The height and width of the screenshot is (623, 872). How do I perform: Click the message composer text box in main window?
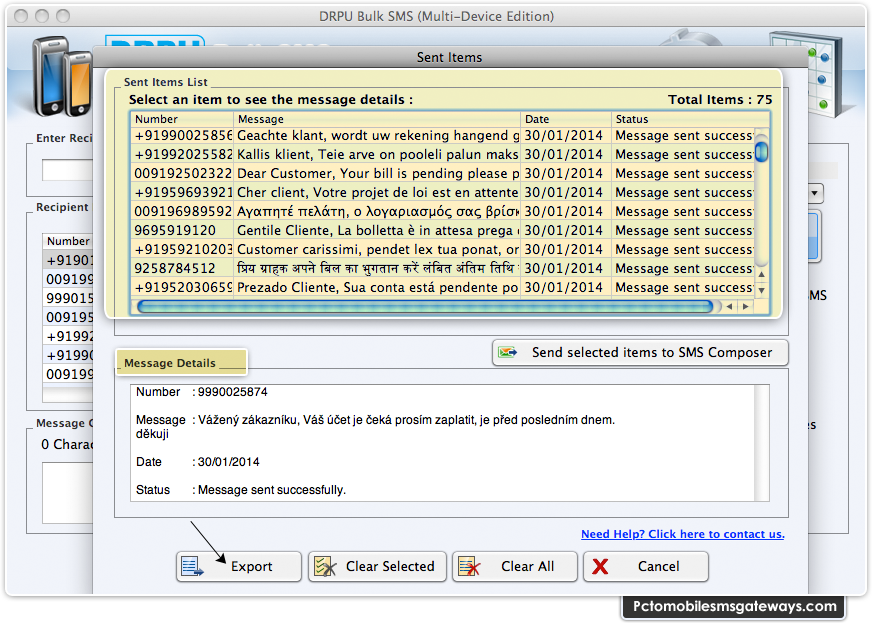[x=67, y=493]
